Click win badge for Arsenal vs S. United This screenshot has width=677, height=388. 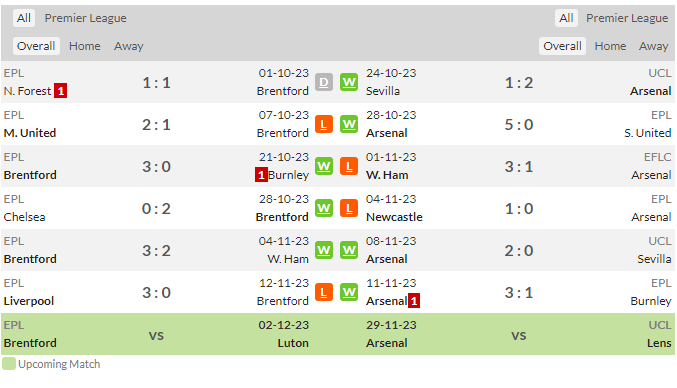tap(349, 124)
